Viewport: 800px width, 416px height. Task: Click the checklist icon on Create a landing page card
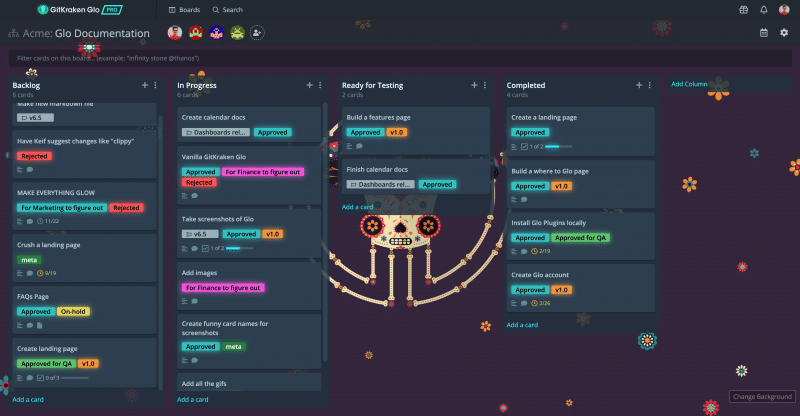pos(524,146)
